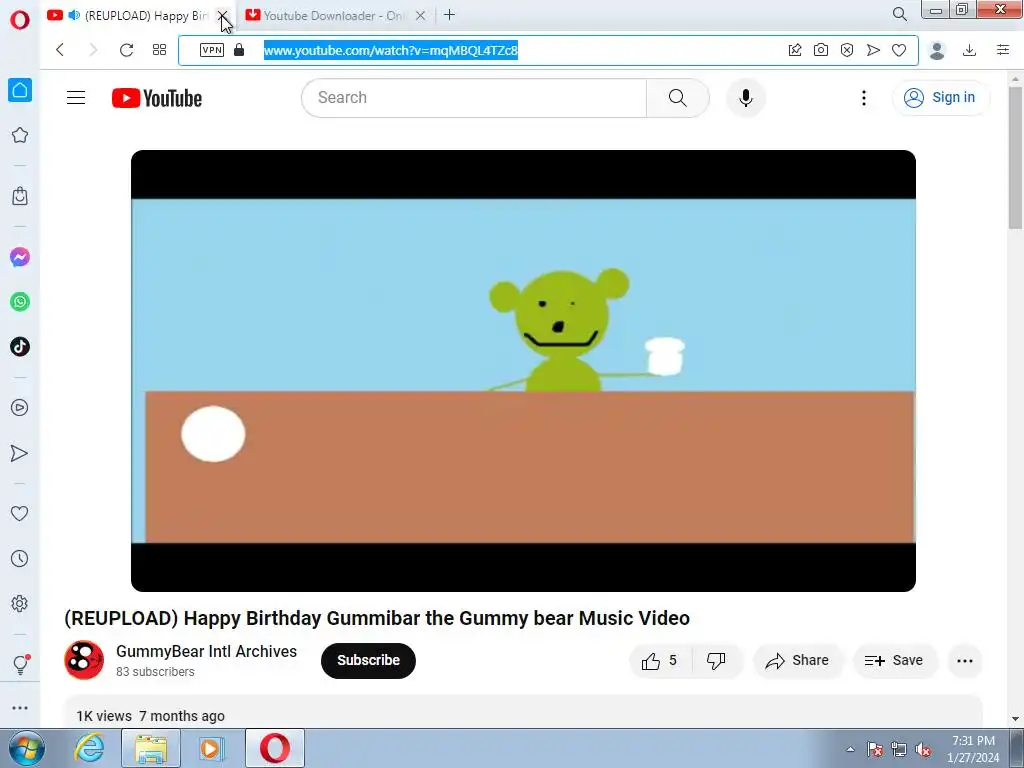1024x768 pixels.
Task: Take a snapshot with camera icon
Action: (x=821, y=50)
